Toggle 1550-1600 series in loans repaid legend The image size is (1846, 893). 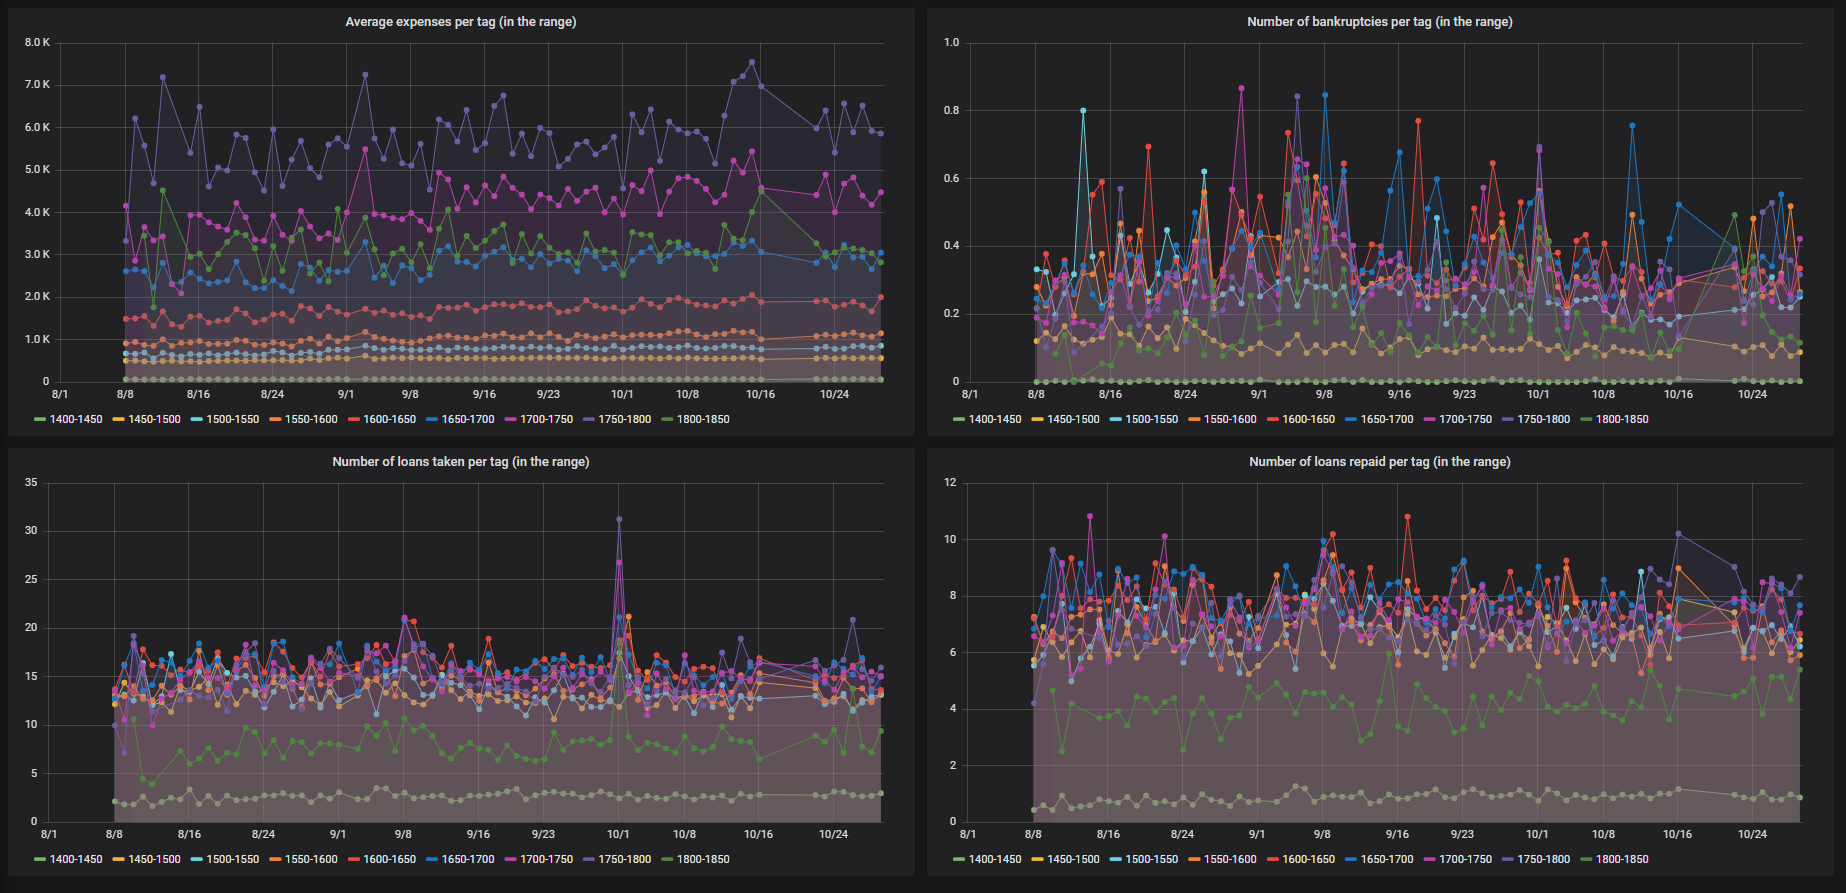click(1222, 859)
